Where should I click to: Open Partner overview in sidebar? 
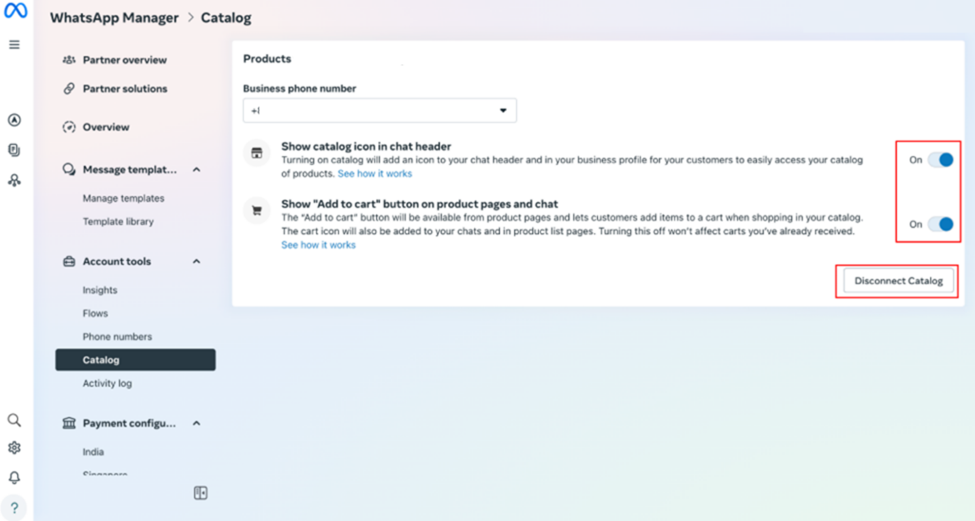tap(124, 60)
